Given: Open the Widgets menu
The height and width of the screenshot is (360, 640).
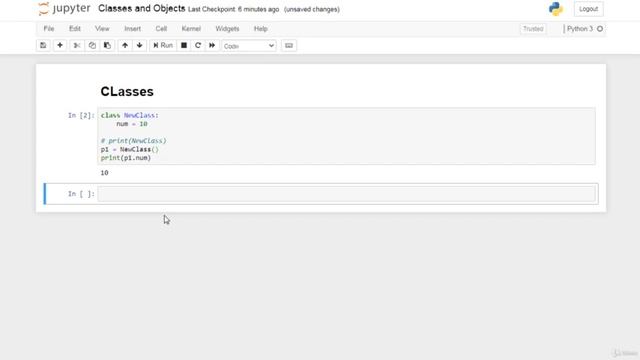Looking at the screenshot, I should point(227,29).
